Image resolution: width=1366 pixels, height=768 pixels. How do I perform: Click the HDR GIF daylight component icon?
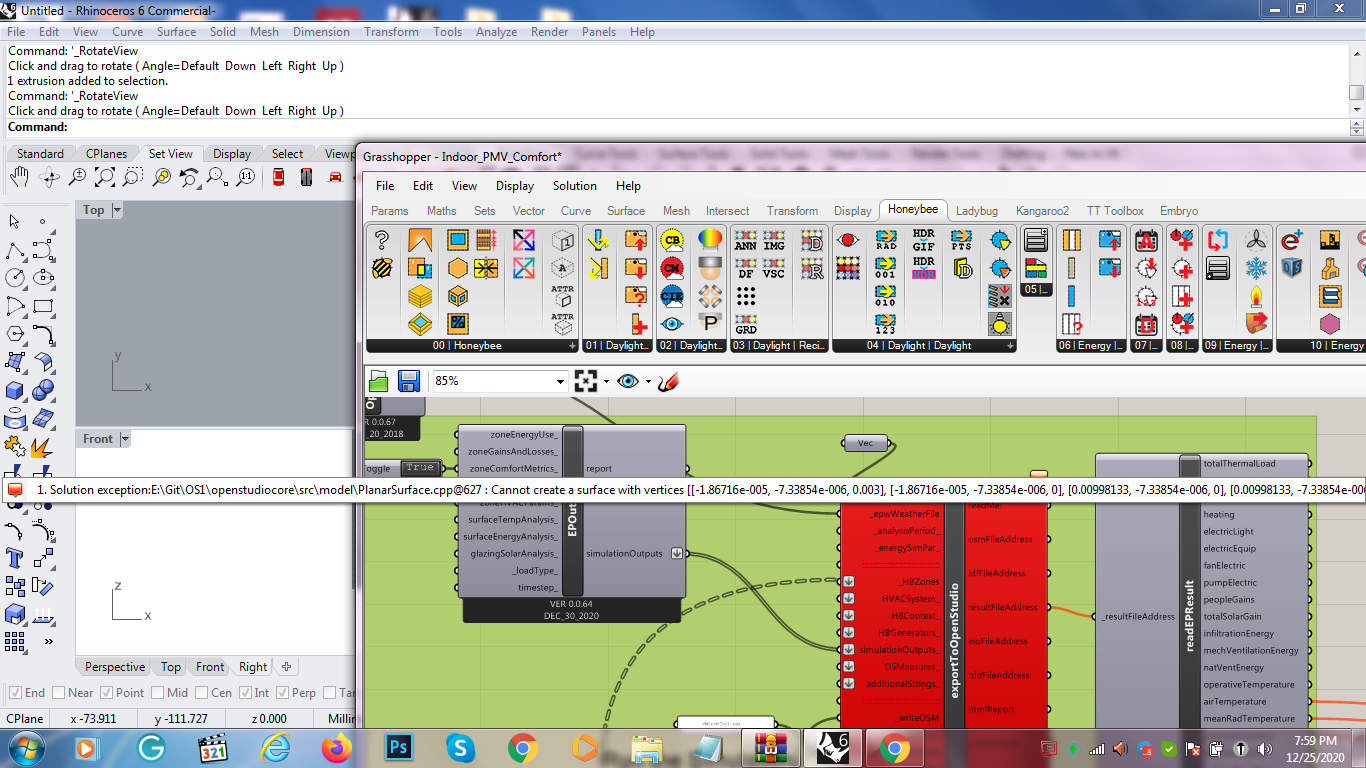point(924,240)
